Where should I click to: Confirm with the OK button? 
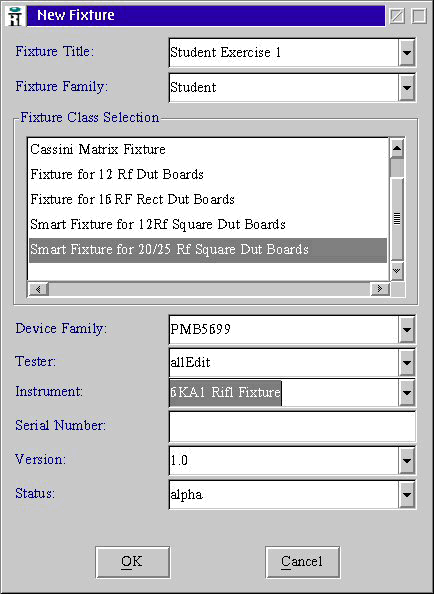click(133, 562)
